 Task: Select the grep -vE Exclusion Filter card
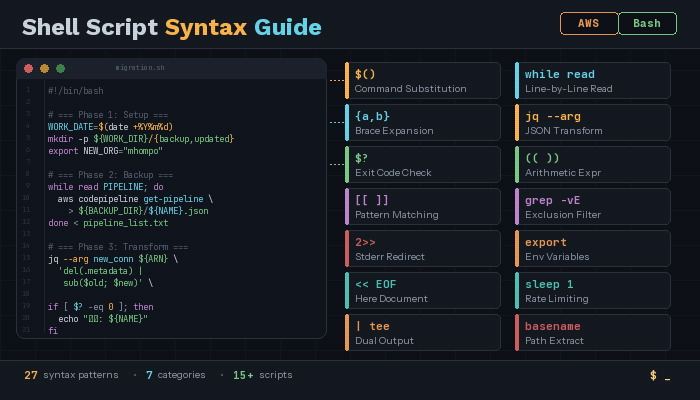click(593, 207)
